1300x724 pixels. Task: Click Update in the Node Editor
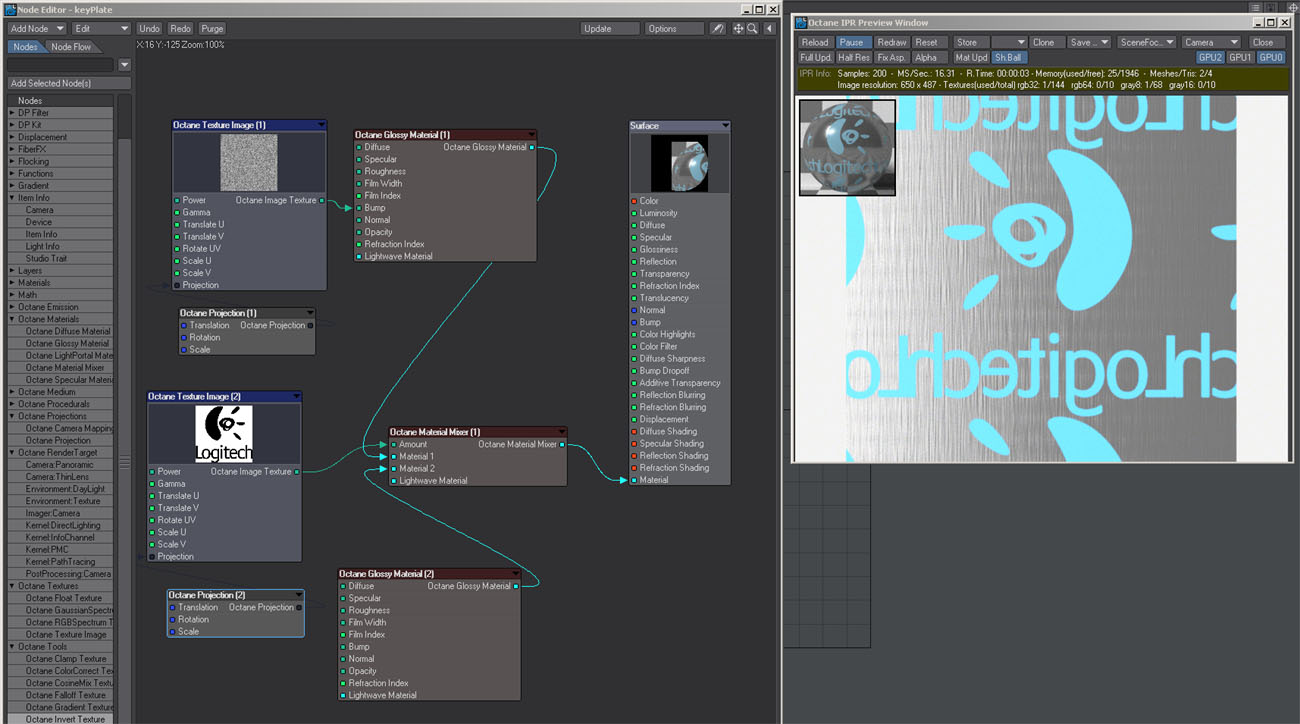[x=610, y=29]
